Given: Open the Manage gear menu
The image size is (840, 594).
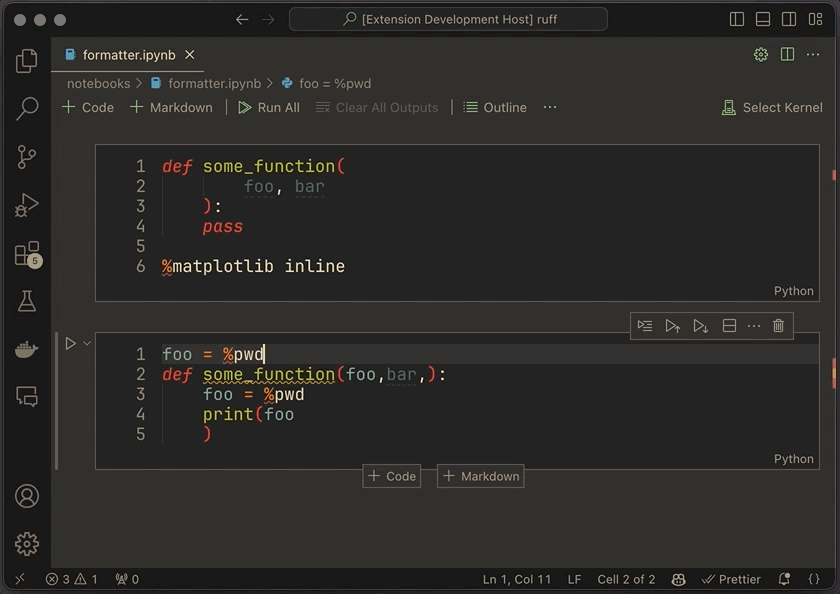Looking at the screenshot, I should [26, 544].
